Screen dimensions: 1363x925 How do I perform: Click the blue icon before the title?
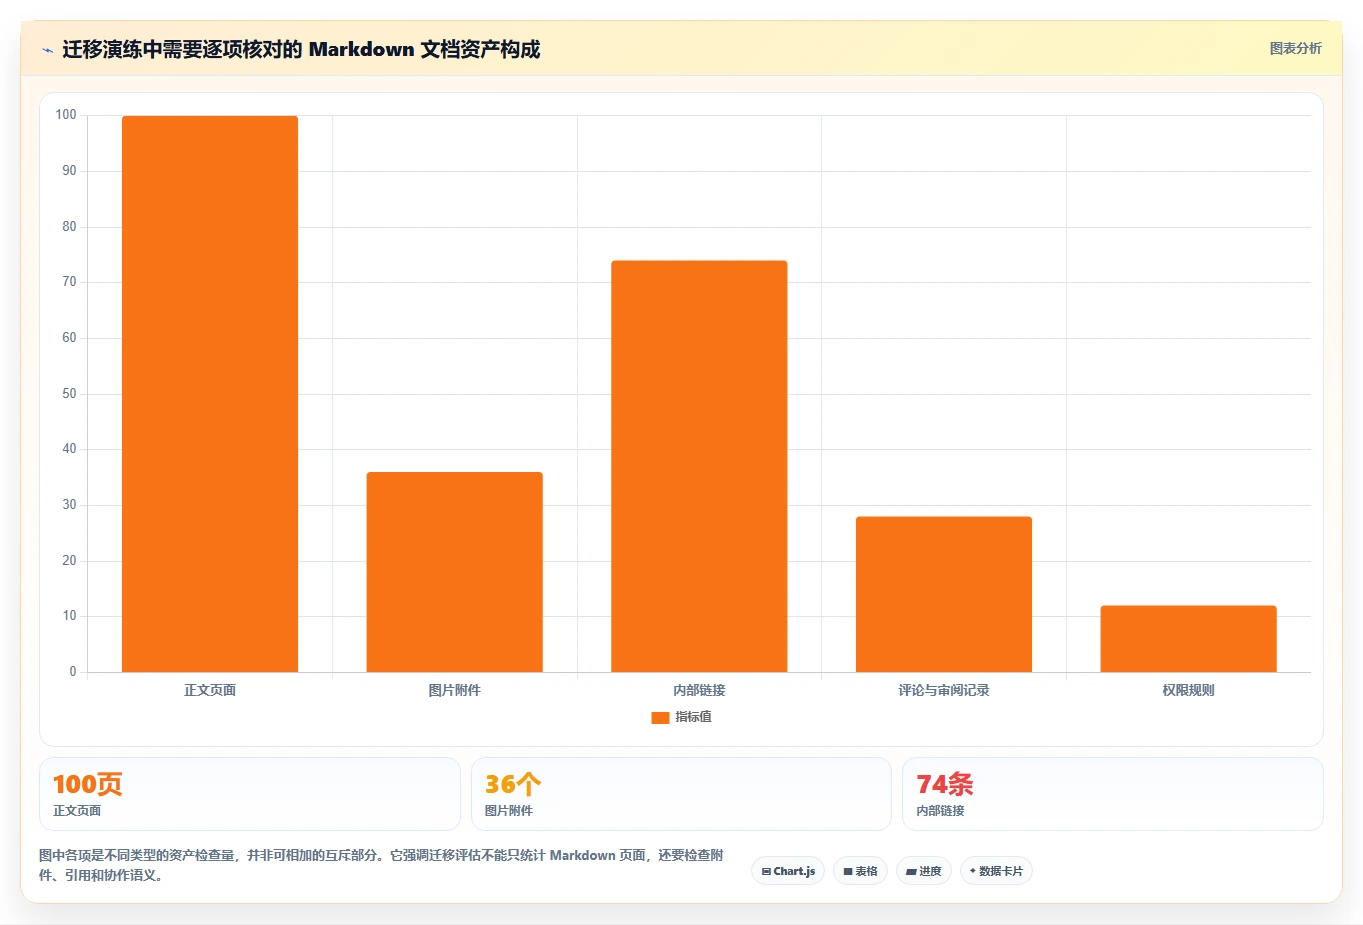coord(47,50)
